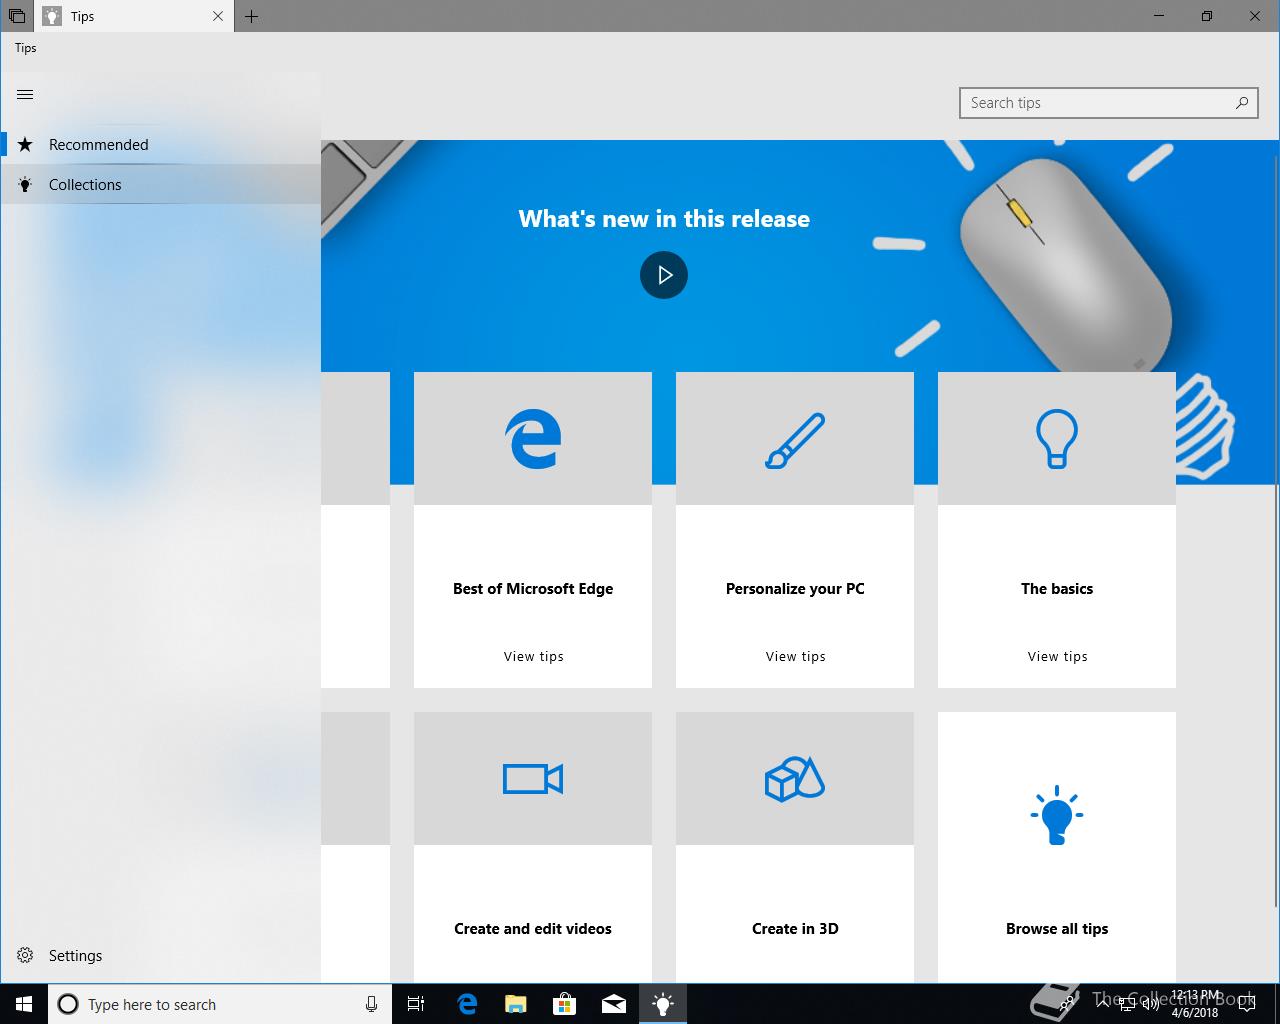Click the Cortana microphone icon
The height and width of the screenshot is (1024, 1280).
pyautogui.click(x=371, y=1004)
